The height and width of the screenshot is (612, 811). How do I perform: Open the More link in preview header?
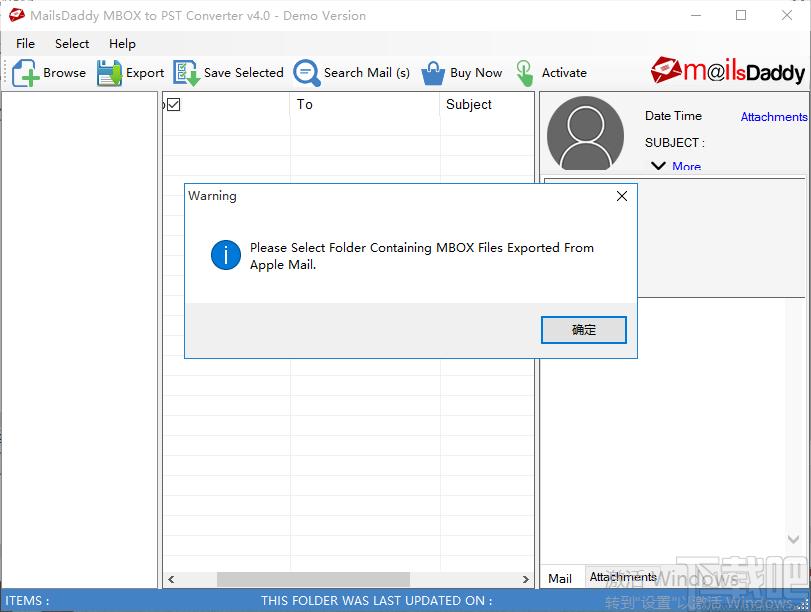click(x=686, y=166)
